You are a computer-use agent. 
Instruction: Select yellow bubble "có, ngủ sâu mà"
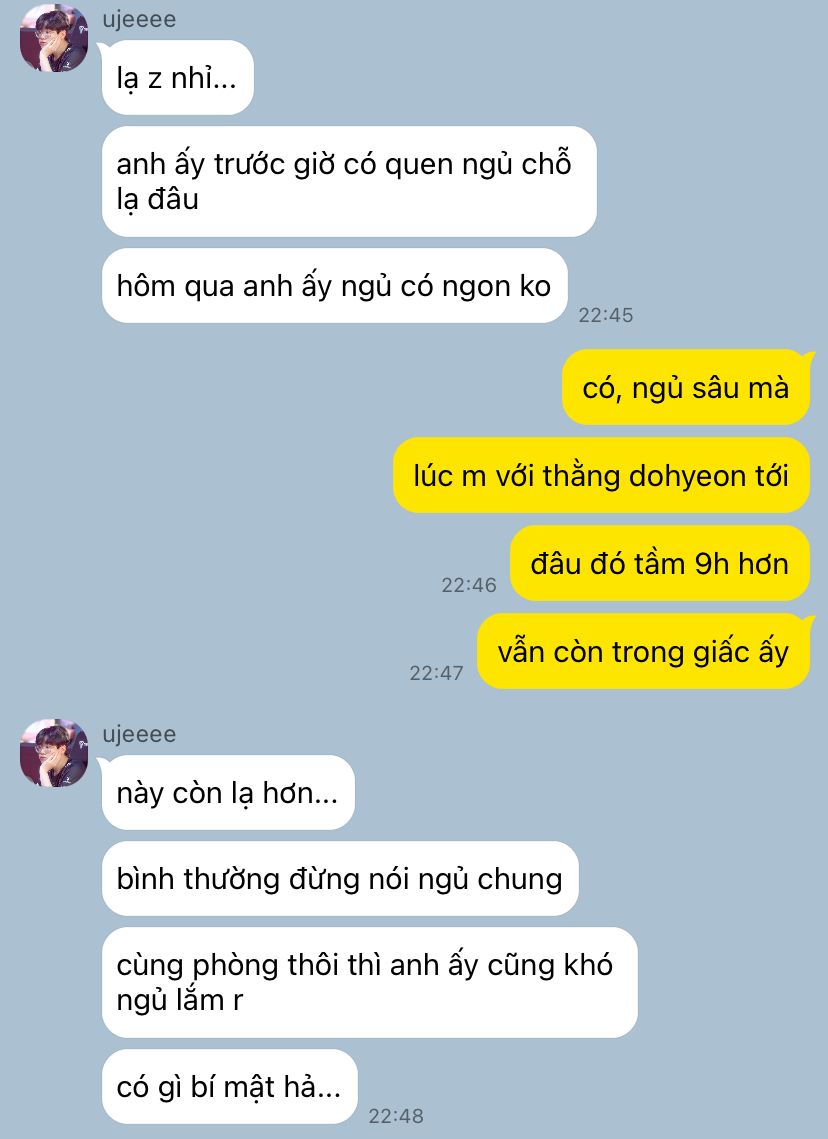tap(686, 387)
